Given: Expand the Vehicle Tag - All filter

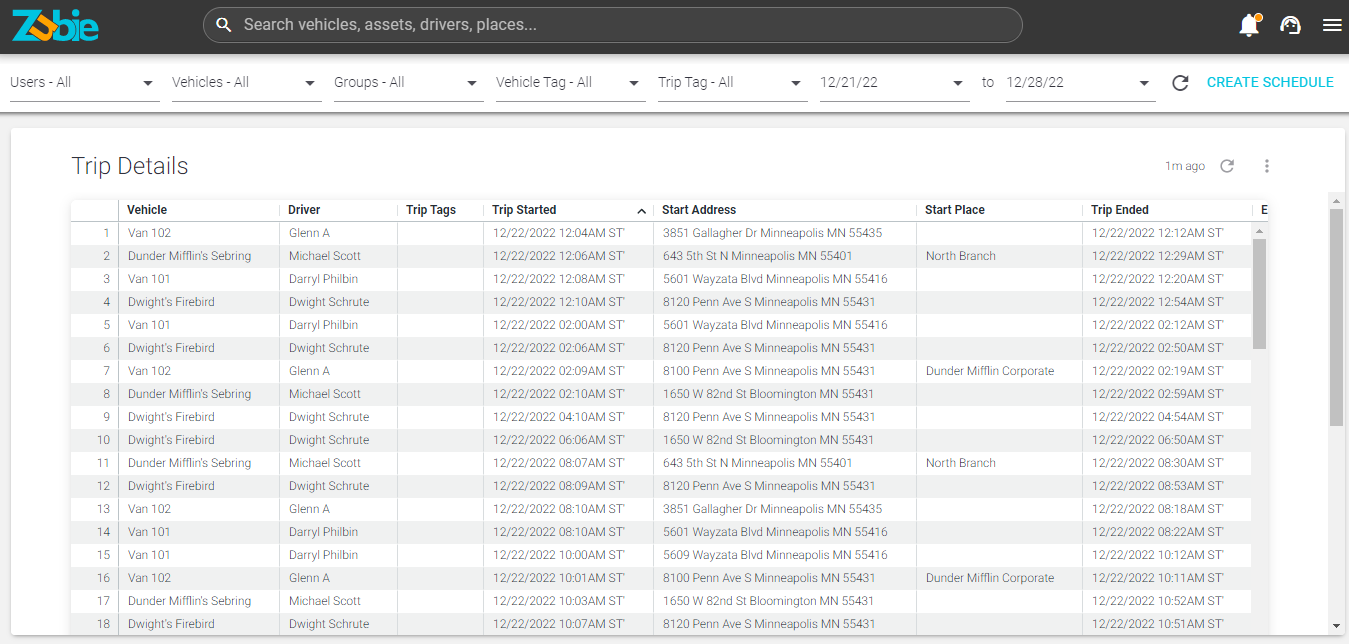Looking at the screenshot, I should 571,83.
